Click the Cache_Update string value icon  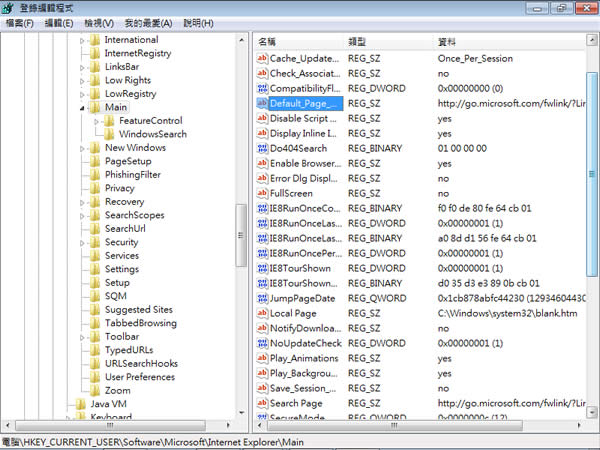pyautogui.click(x=262, y=59)
